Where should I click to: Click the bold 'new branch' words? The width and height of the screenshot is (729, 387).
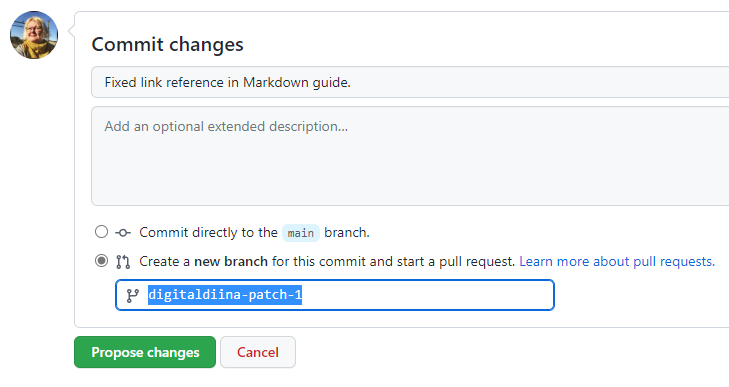[x=231, y=261]
